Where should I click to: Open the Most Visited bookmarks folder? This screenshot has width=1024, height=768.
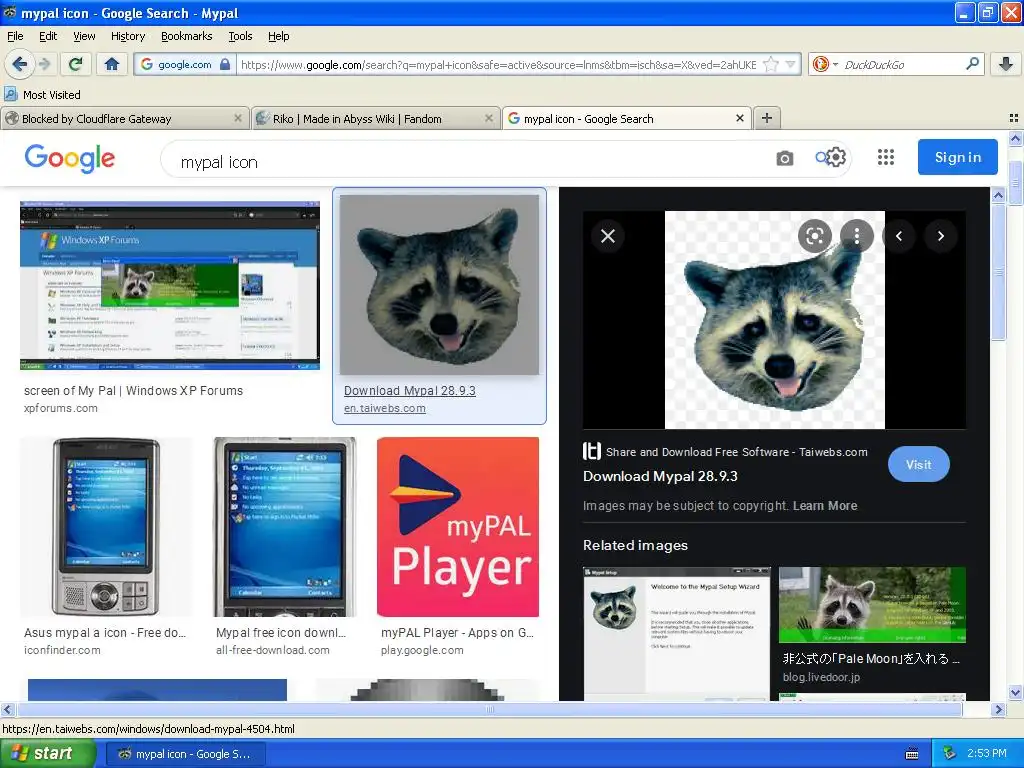tap(43, 95)
